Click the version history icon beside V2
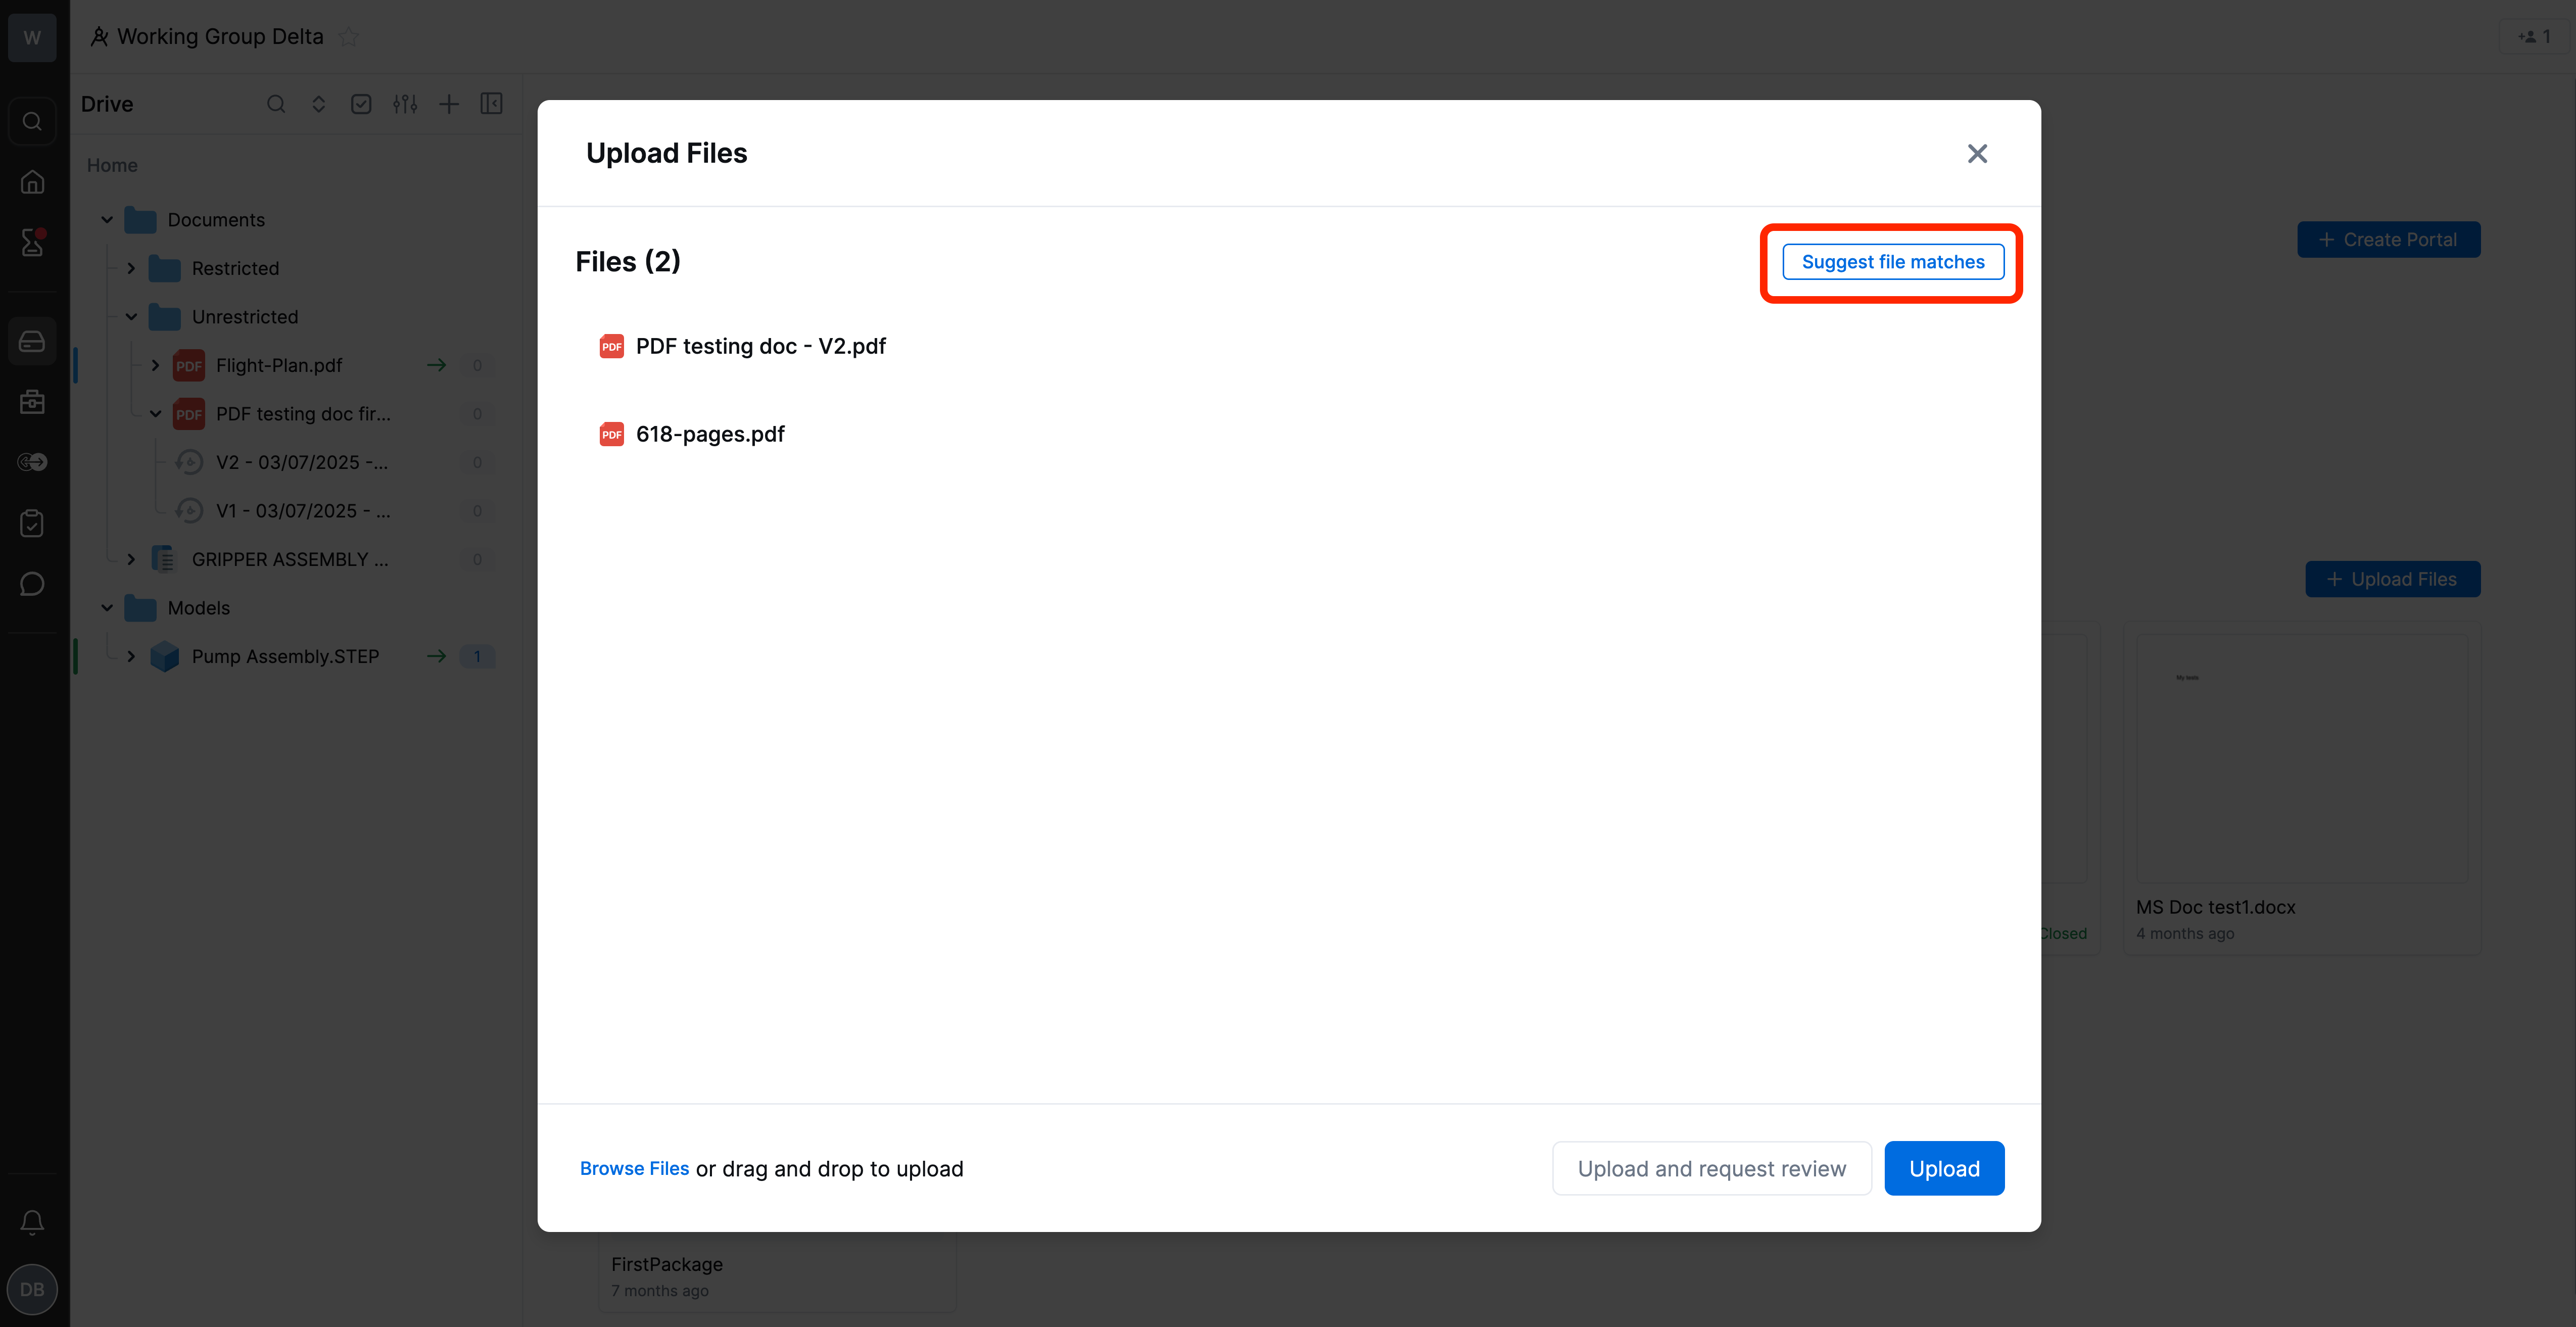The width and height of the screenshot is (2576, 1327). point(189,462)
